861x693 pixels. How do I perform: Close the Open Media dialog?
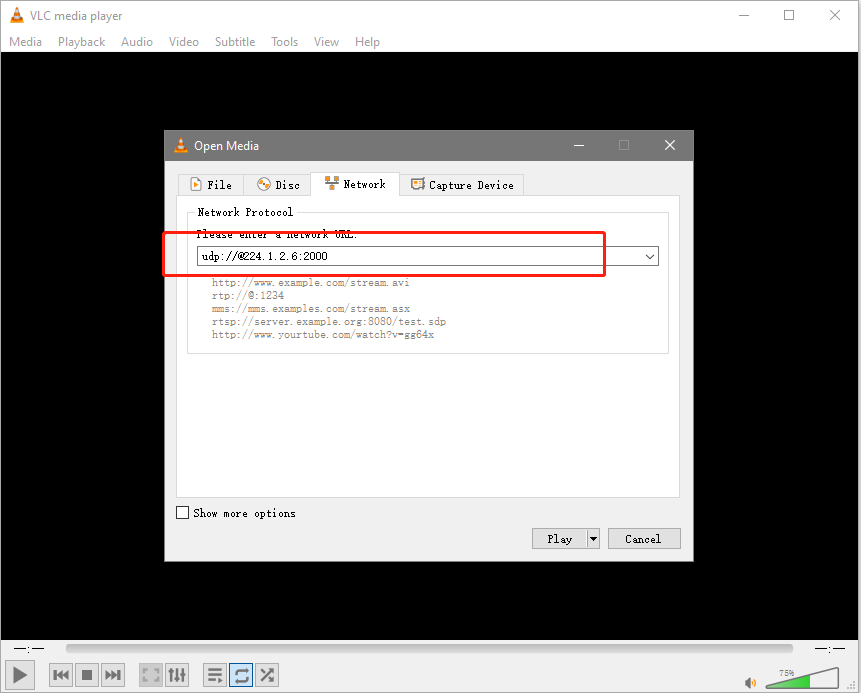[670, 145]
